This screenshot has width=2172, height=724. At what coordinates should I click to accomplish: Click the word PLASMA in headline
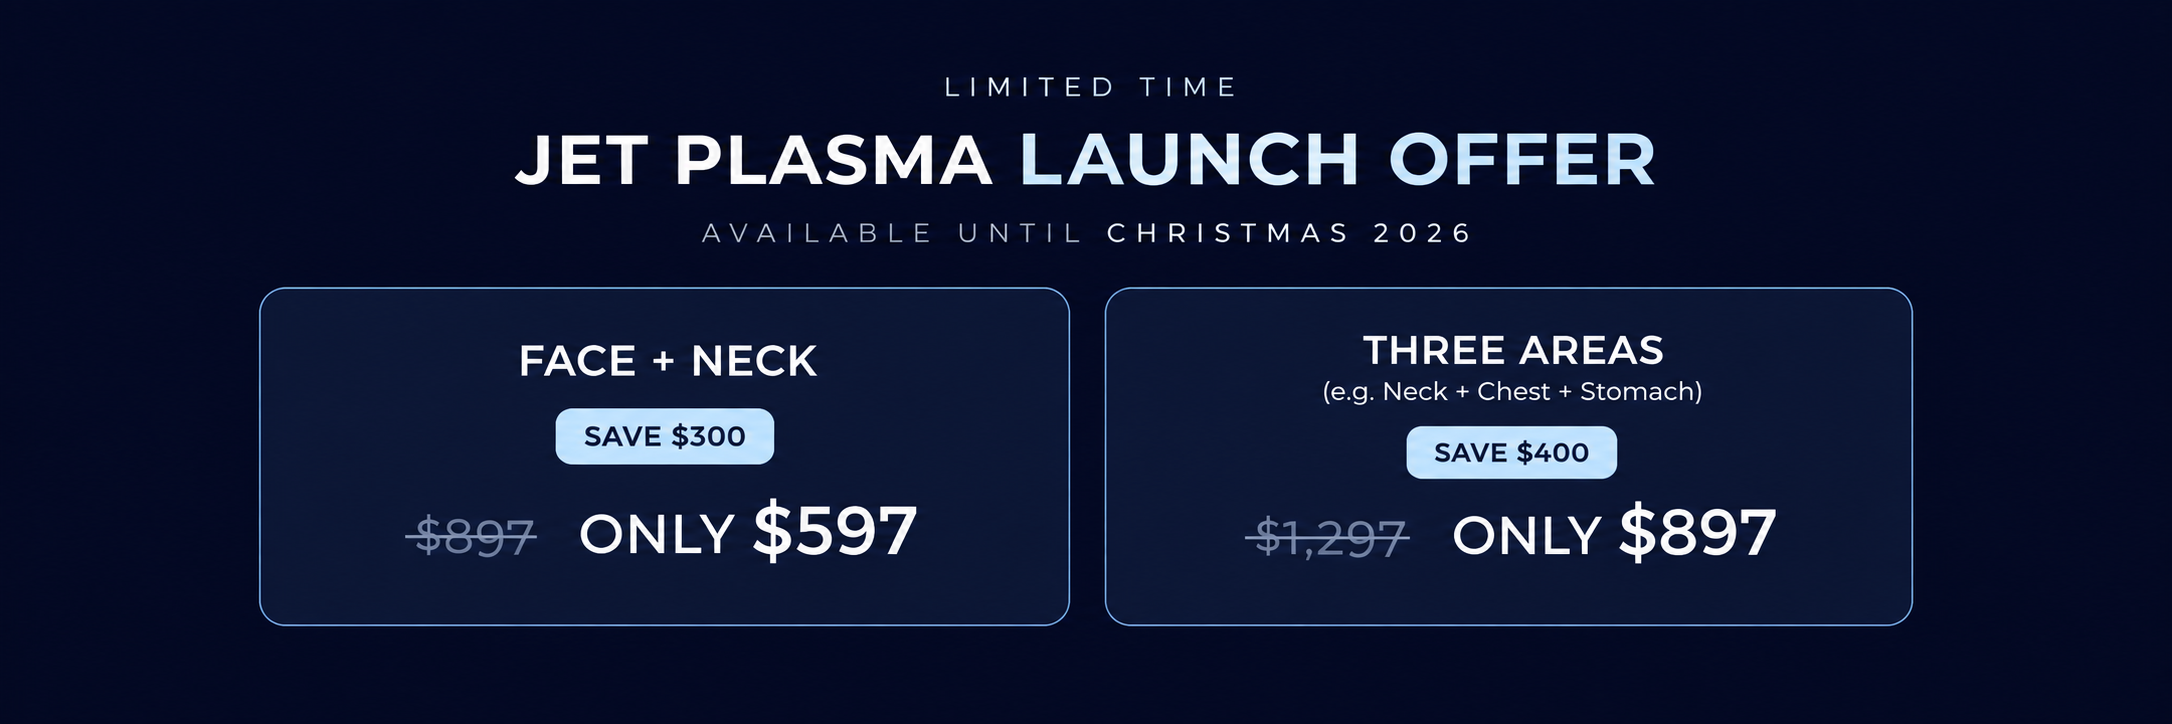click(833, 160)
